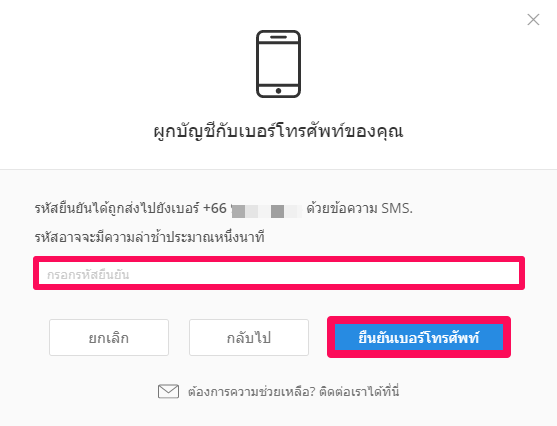557x426 pixels.
Task: Go back using the กลับไป button
Action: 249,338
